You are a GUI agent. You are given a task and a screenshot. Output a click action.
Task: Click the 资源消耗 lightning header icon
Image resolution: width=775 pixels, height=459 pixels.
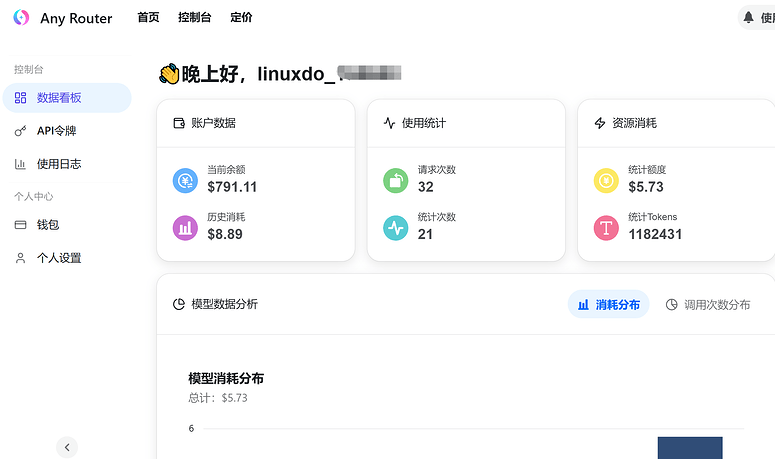coord(600,123)
